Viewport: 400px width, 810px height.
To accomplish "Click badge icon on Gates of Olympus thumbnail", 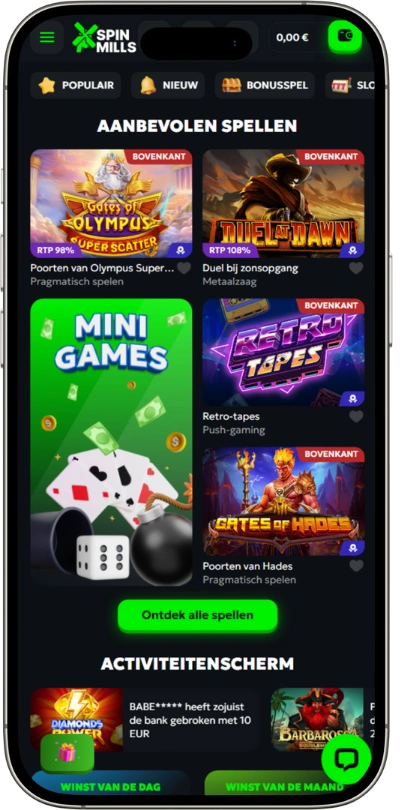I will [x=181, y=250].
